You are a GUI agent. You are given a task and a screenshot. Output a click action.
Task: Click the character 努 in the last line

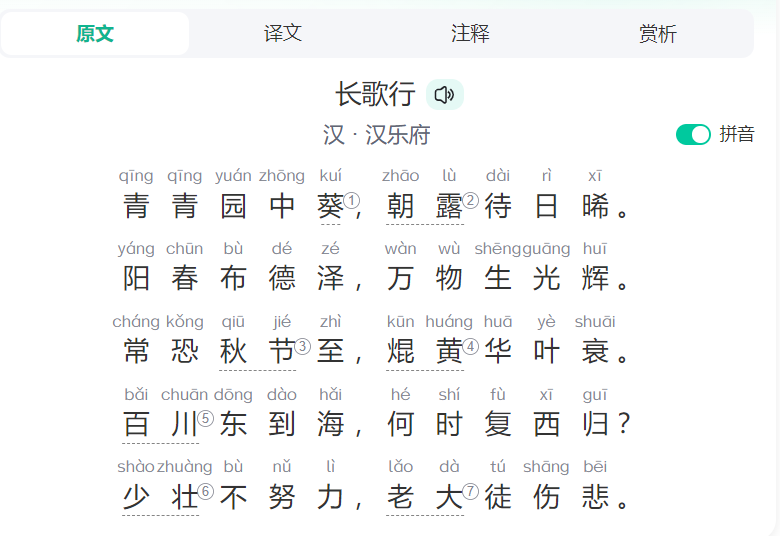282,497
